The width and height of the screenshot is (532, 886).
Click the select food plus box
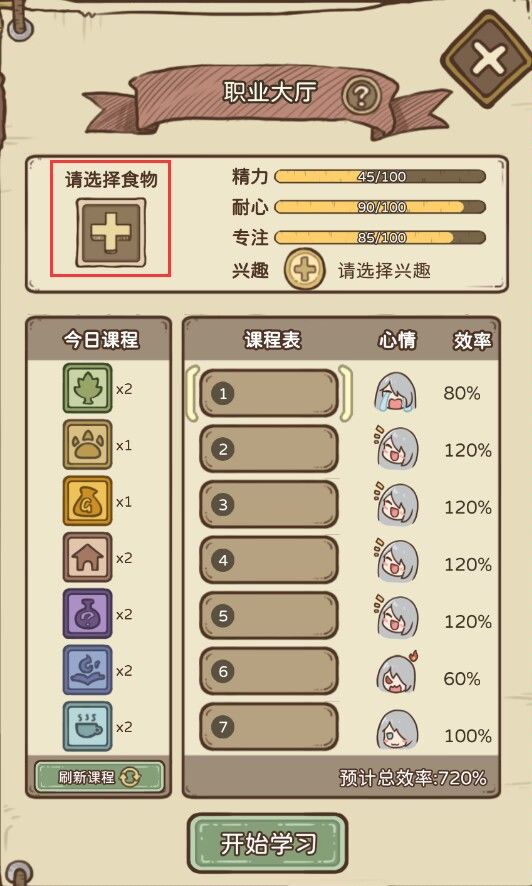[111, 233]
